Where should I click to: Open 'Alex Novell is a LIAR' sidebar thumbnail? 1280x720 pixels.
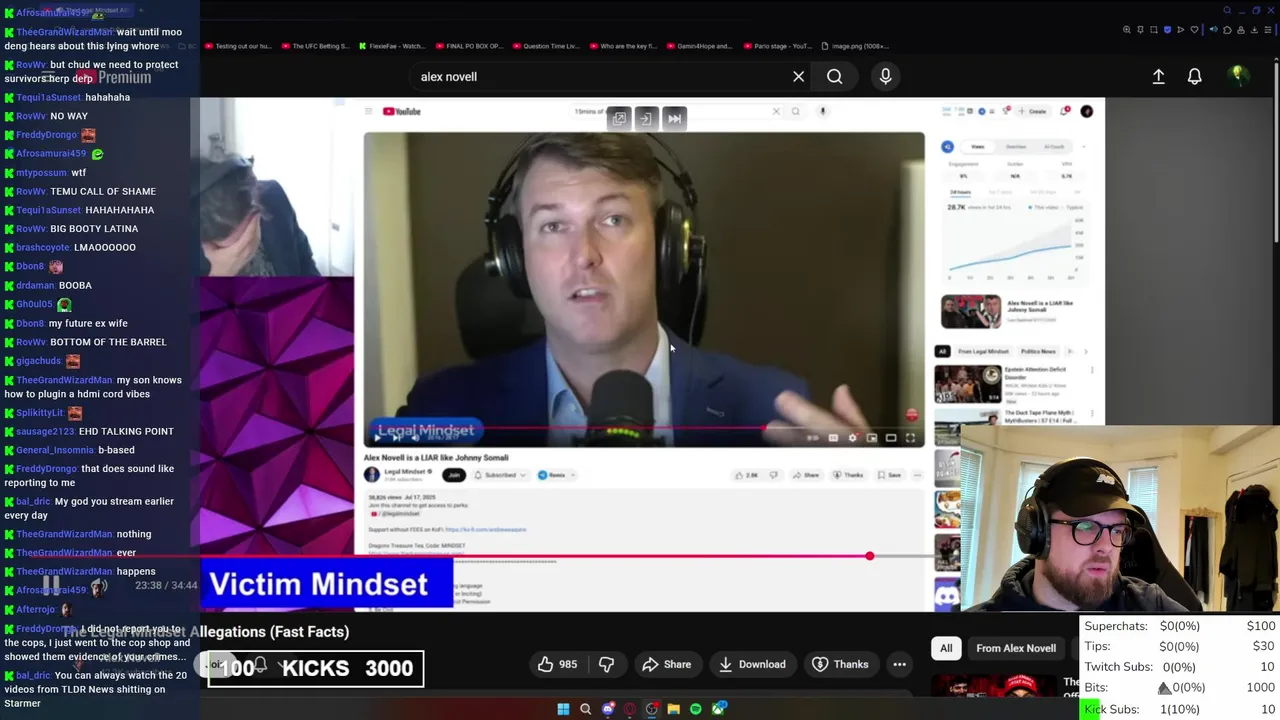click(x=970, y=311)
